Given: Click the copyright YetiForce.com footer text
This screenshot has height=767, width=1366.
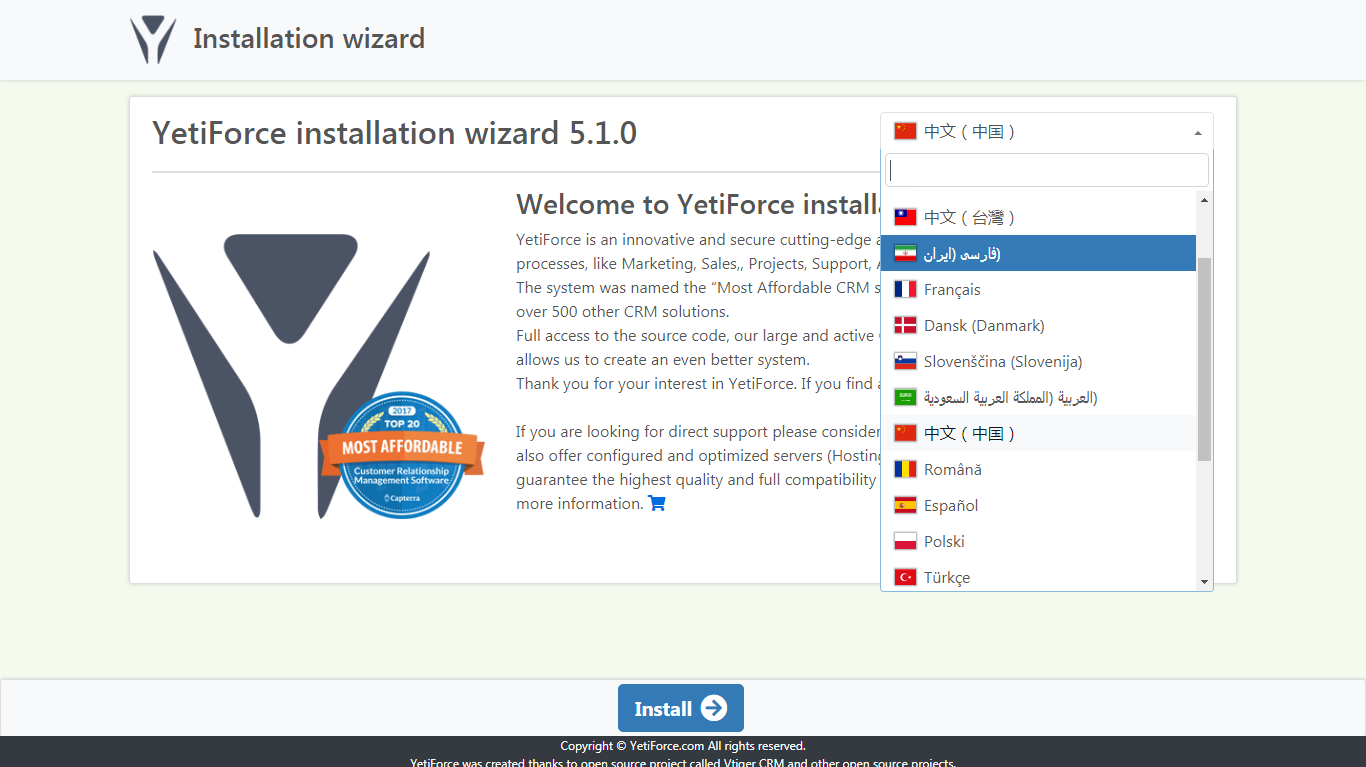Looking at the screenshot, I should tap(682, 746).
